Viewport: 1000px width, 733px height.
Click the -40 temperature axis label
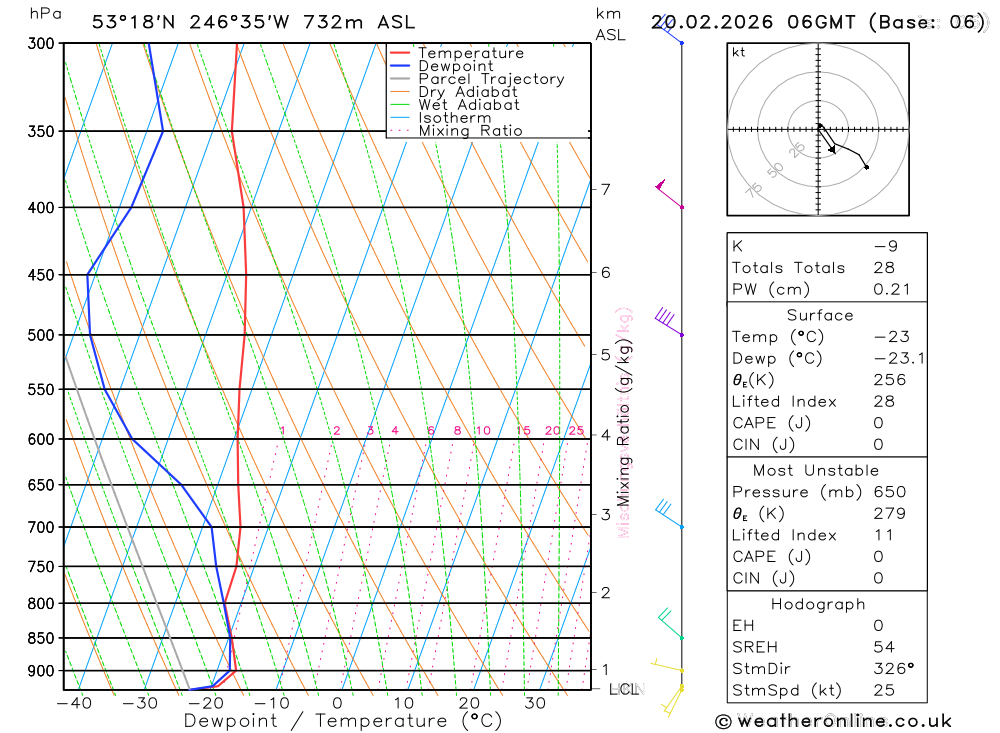coord(74,703)
